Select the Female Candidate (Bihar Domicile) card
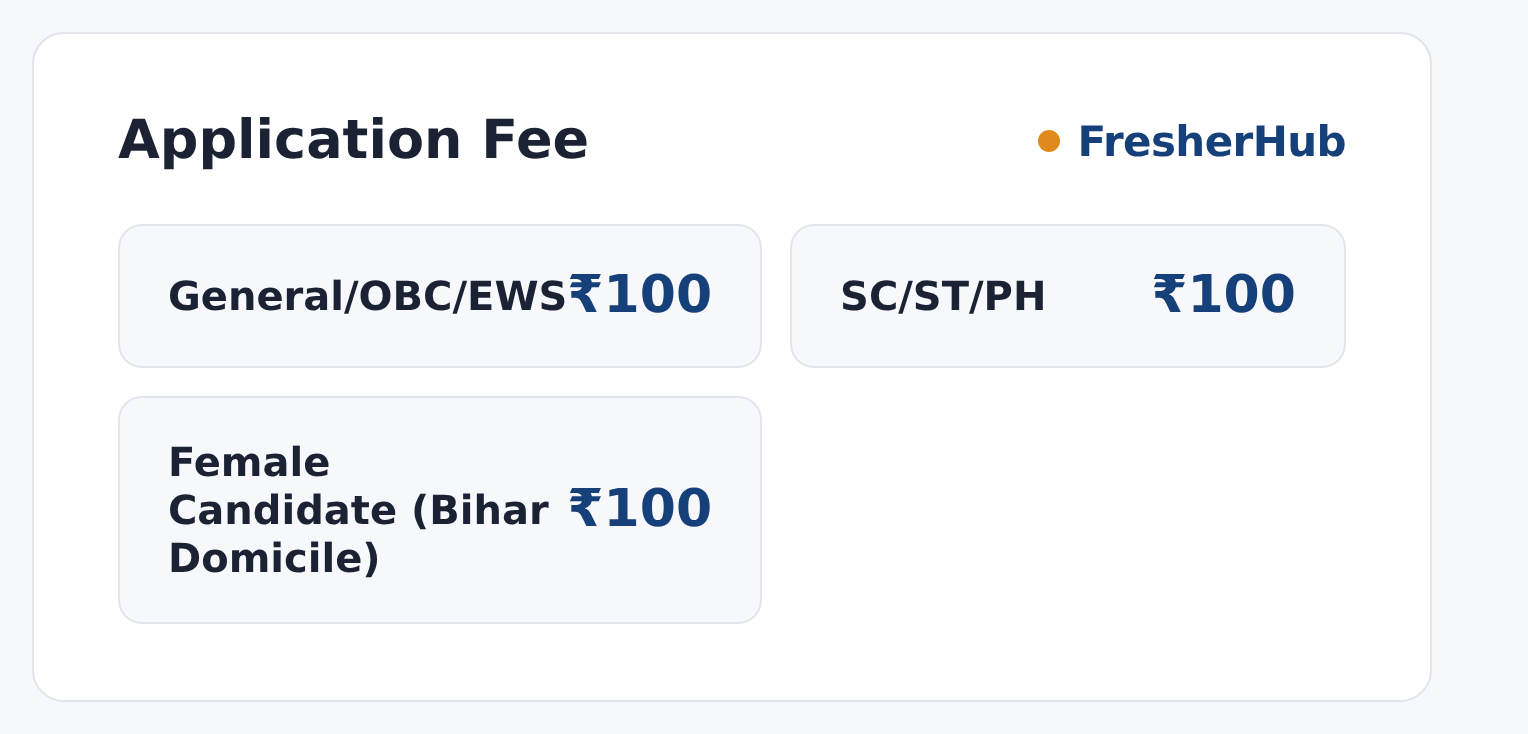The height and width of the screenshot is (734, 1528). [440, 510]
